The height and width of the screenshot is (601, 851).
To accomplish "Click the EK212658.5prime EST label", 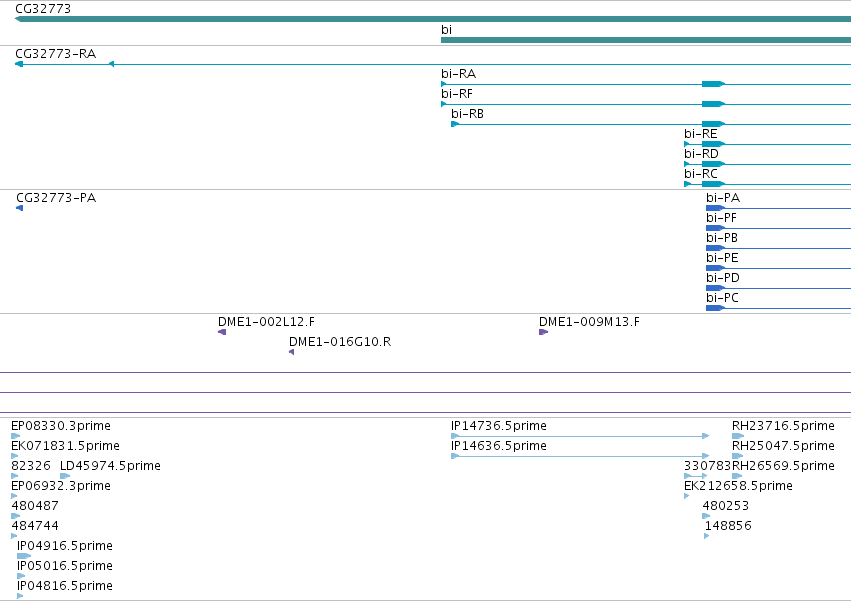I will point(738,486).
